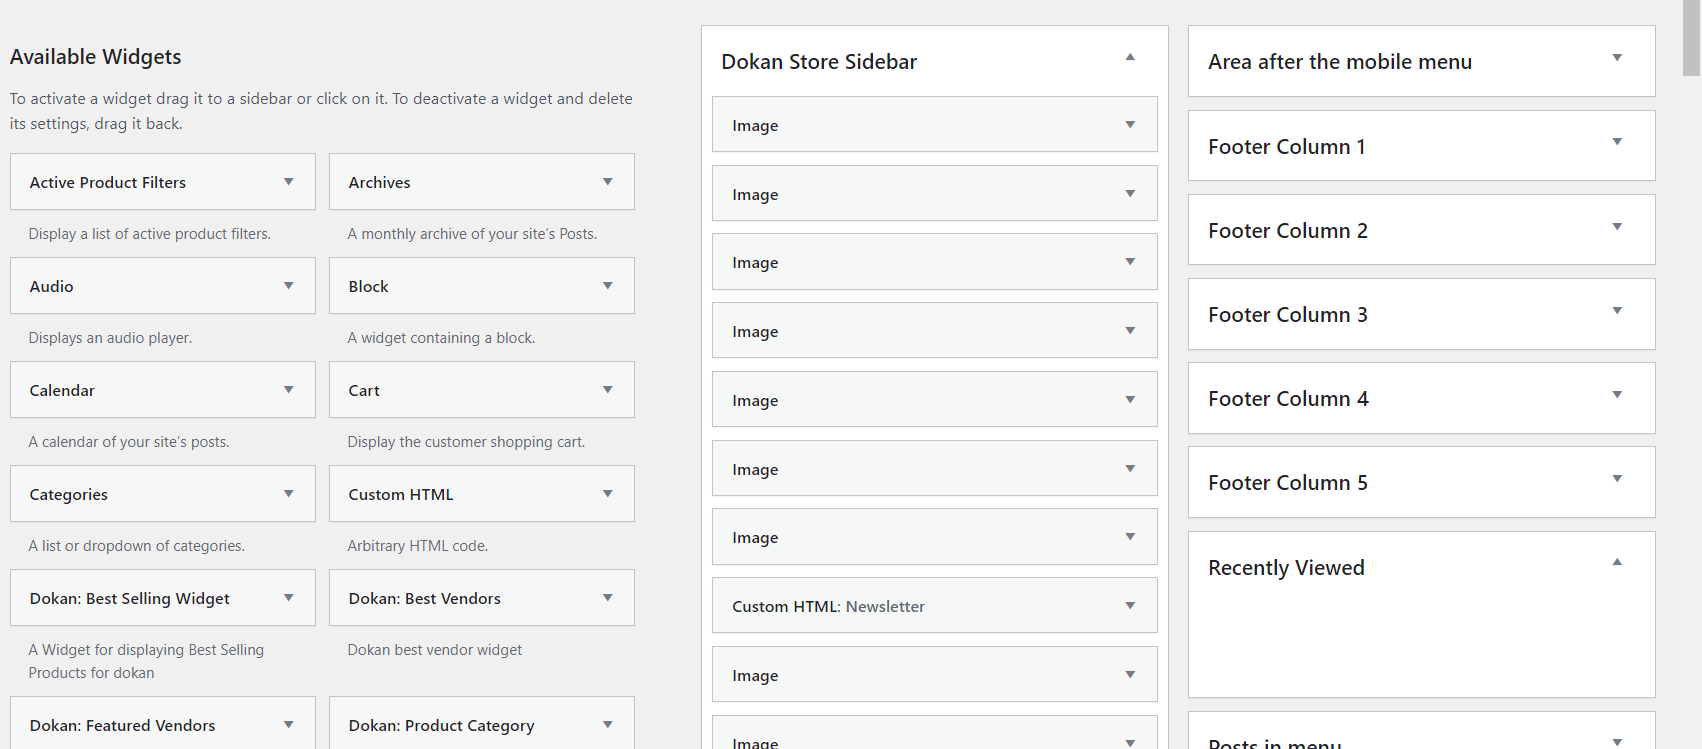
Task: Expand the Dokan: Product Category arrow
Action: 607,725
